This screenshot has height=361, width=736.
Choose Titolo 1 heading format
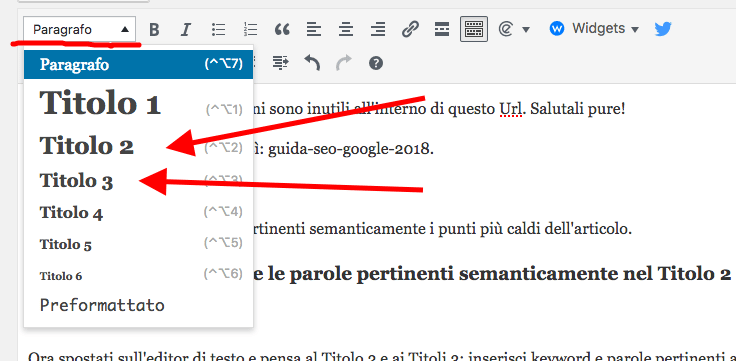(x=138, y=103)
